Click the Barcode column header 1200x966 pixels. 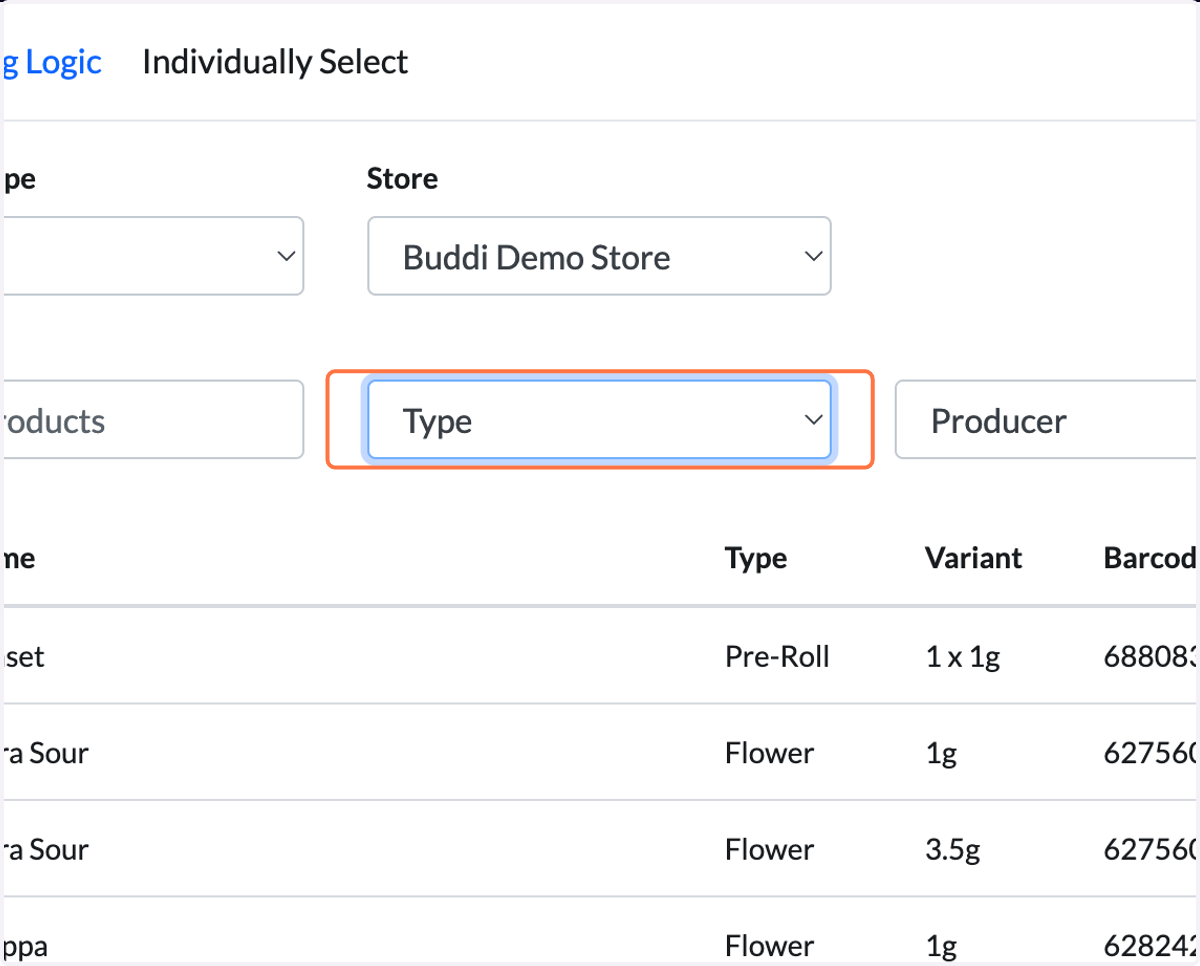(x=1151, y=557)
